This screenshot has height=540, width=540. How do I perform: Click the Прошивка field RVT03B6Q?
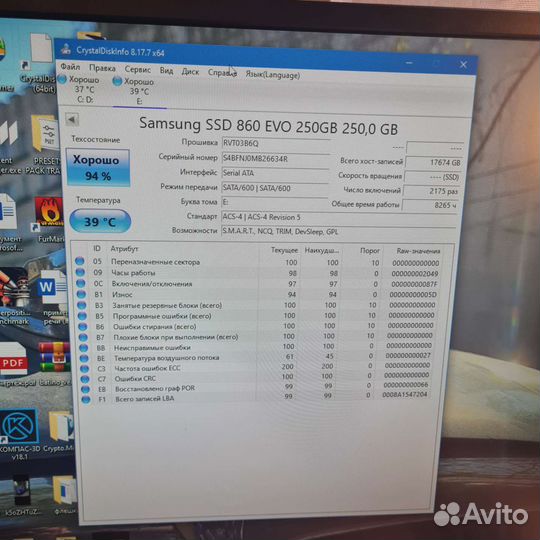(276, 144)
